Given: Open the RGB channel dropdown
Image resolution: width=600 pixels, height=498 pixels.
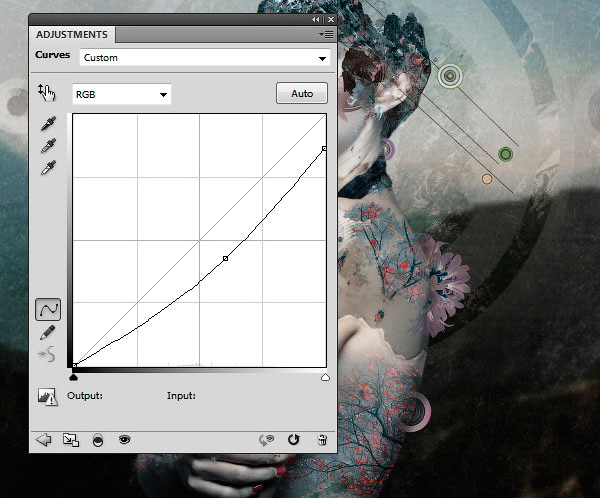Looking at the screenshot, I should [x=122, y=94].
